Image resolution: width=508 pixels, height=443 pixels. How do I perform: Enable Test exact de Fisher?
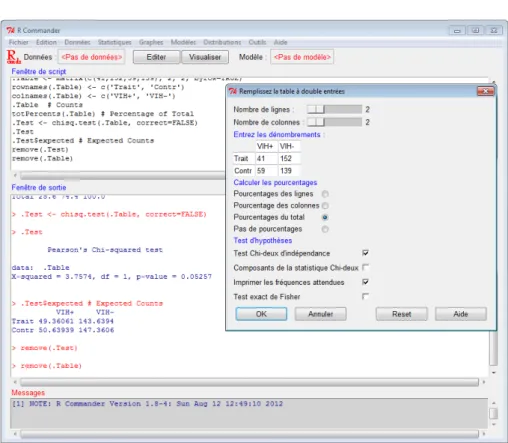click(365, 296)
